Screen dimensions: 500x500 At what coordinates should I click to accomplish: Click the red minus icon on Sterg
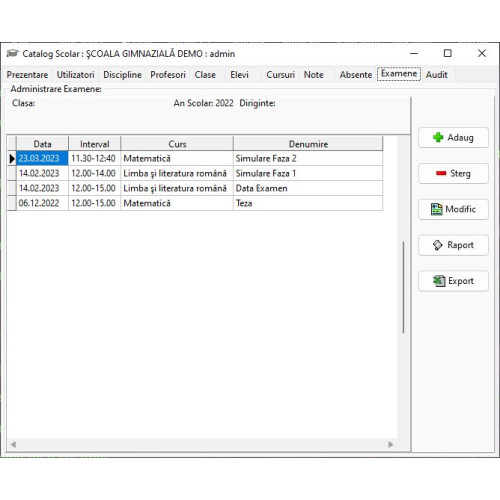[x=441, y=173]
